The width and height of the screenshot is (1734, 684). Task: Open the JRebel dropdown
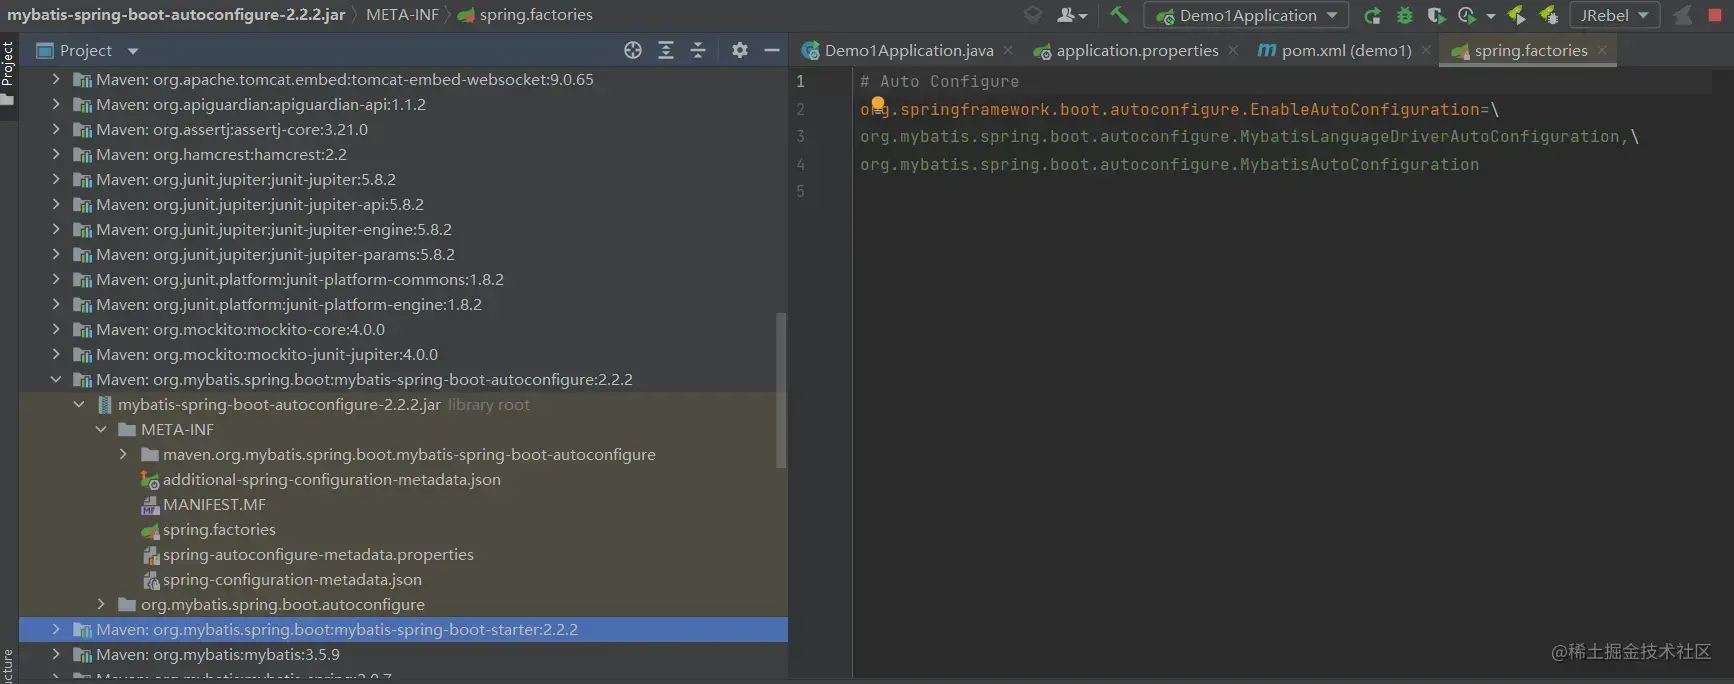click(1614, 15)
